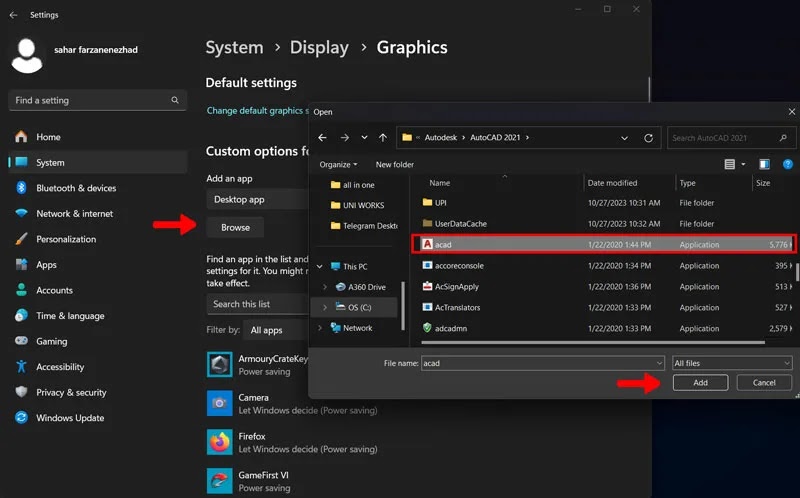Screen dimensions: 800x498
Task: Click the horizontal scrollbar in file list
Action: coord(593,342)
